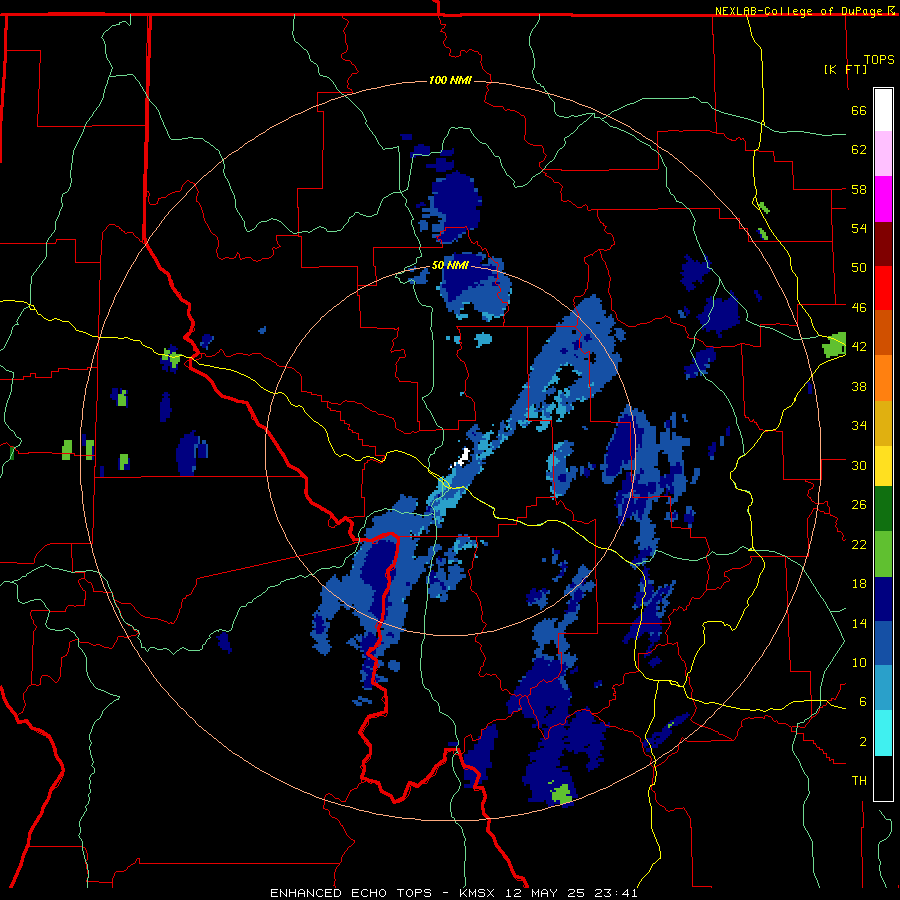
Task: Click the "TH" legend label
Action: click(x=859, y=780)
